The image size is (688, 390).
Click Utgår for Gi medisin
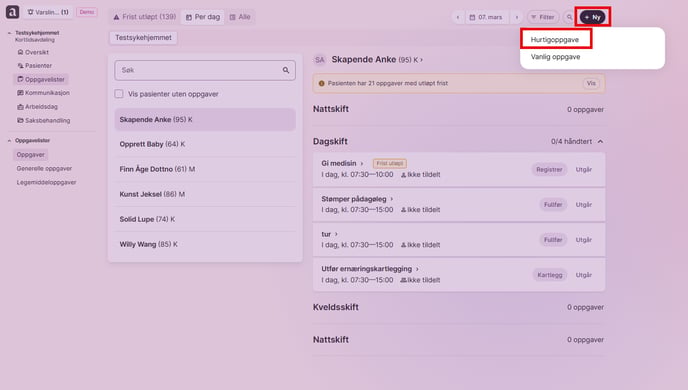tap(584, 169)
